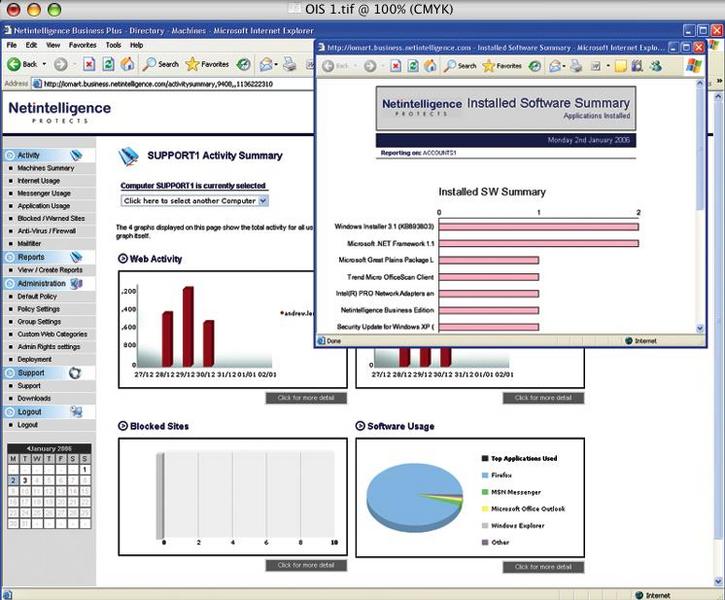The image size is (725, 600).
Task: Click the red close button of Mac window
Action: (14, 9)
